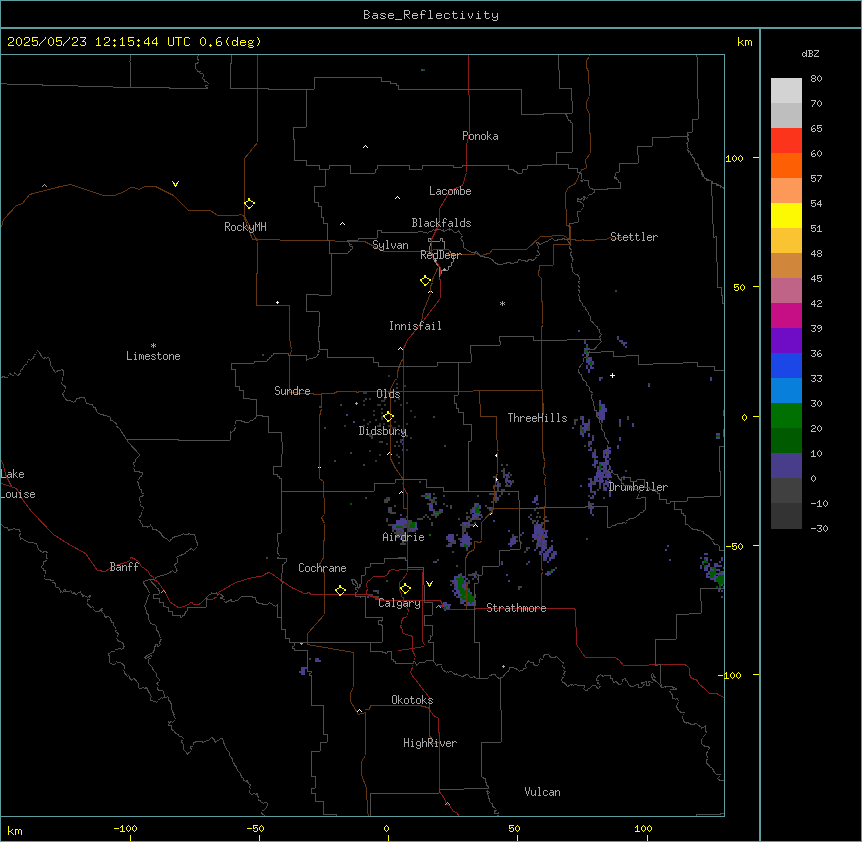Click the Didsbury label
Image resolution: width=862 pixels, height=842 pixels.
(x=383, y=431)
